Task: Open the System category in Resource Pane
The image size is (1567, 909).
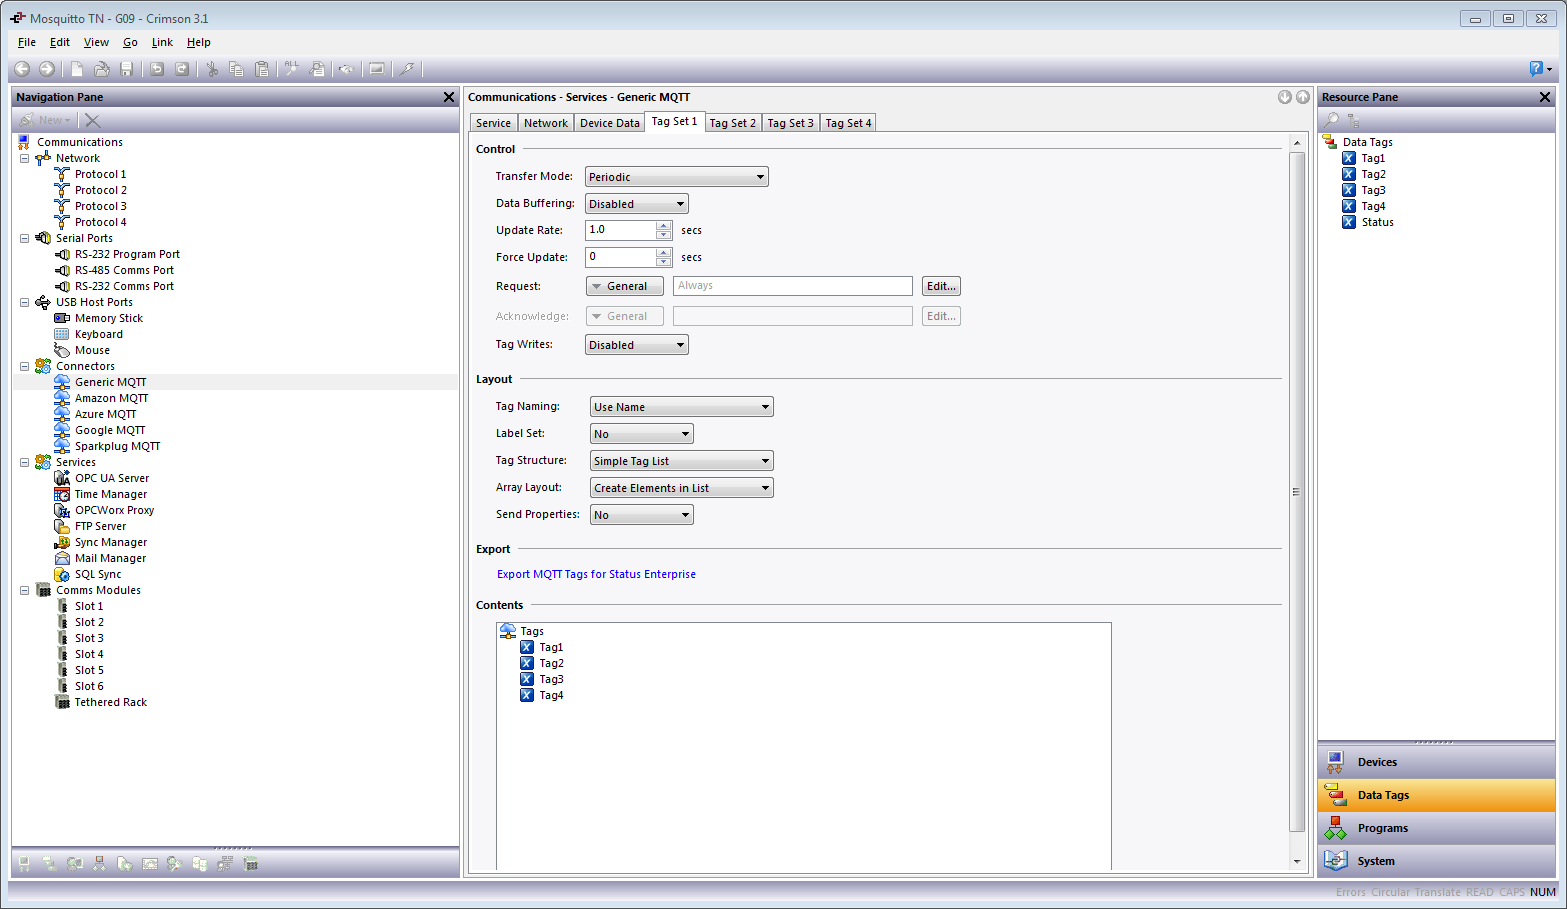Action: 1436,861
